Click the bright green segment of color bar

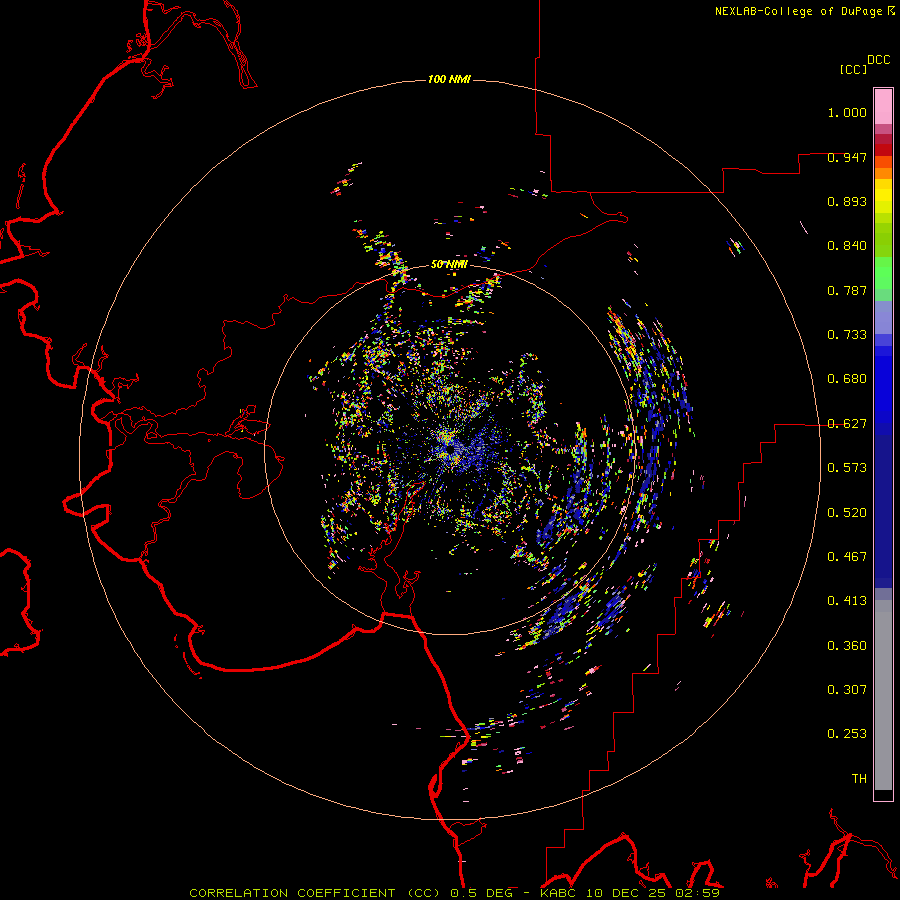pyautogui.click(x=883, y=273)
